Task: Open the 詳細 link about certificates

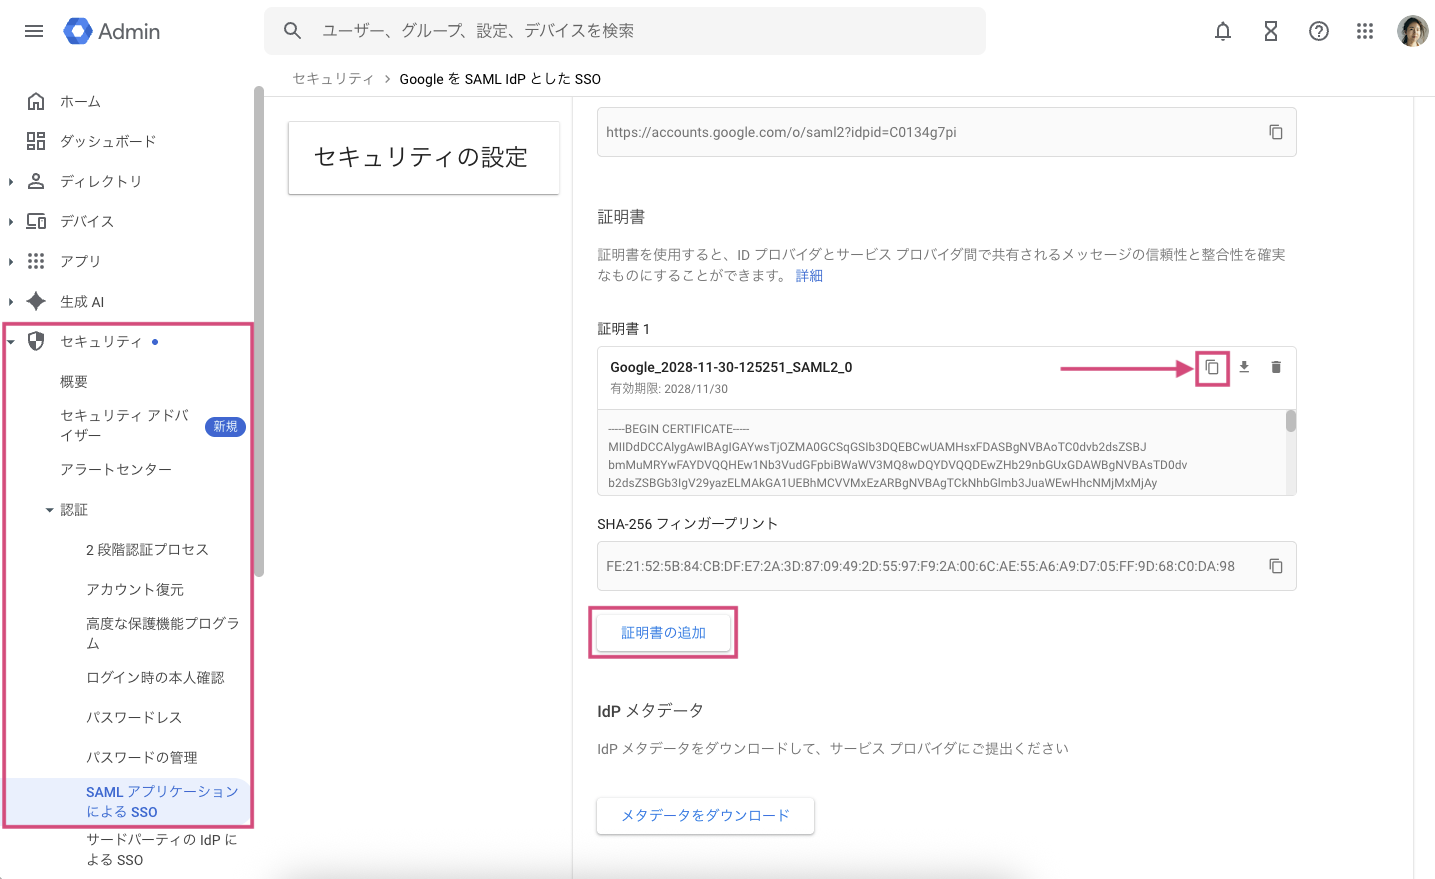Action: (x=809, y=276)
